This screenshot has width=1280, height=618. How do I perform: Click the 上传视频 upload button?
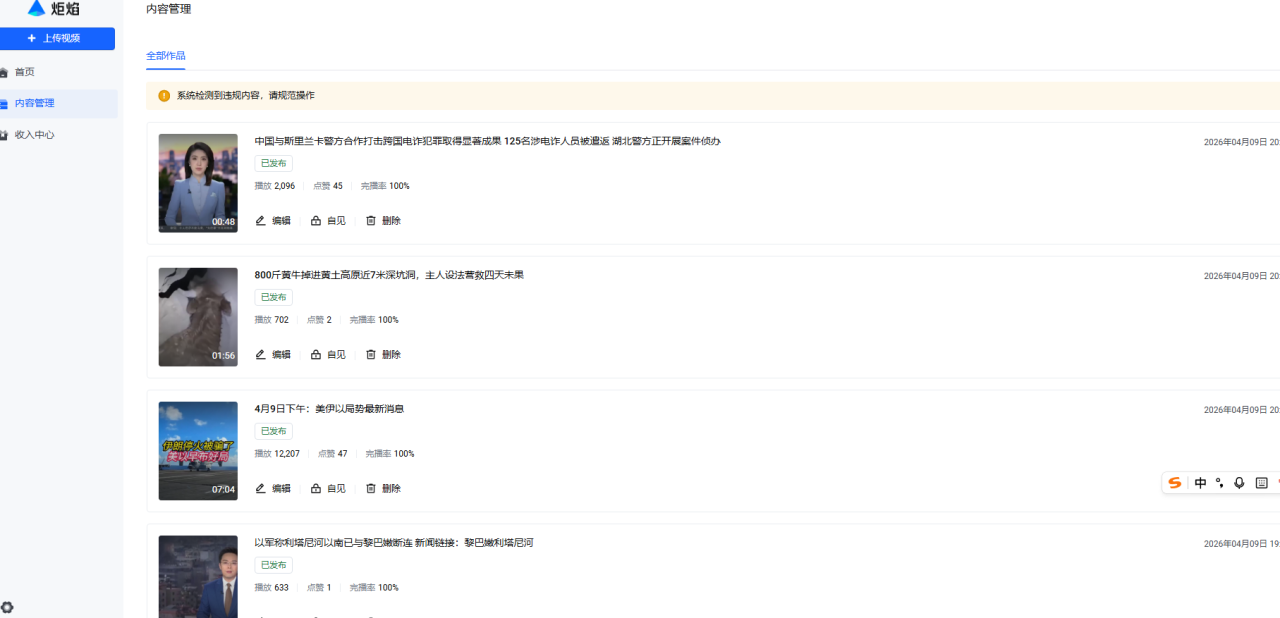tap(57, 38)
